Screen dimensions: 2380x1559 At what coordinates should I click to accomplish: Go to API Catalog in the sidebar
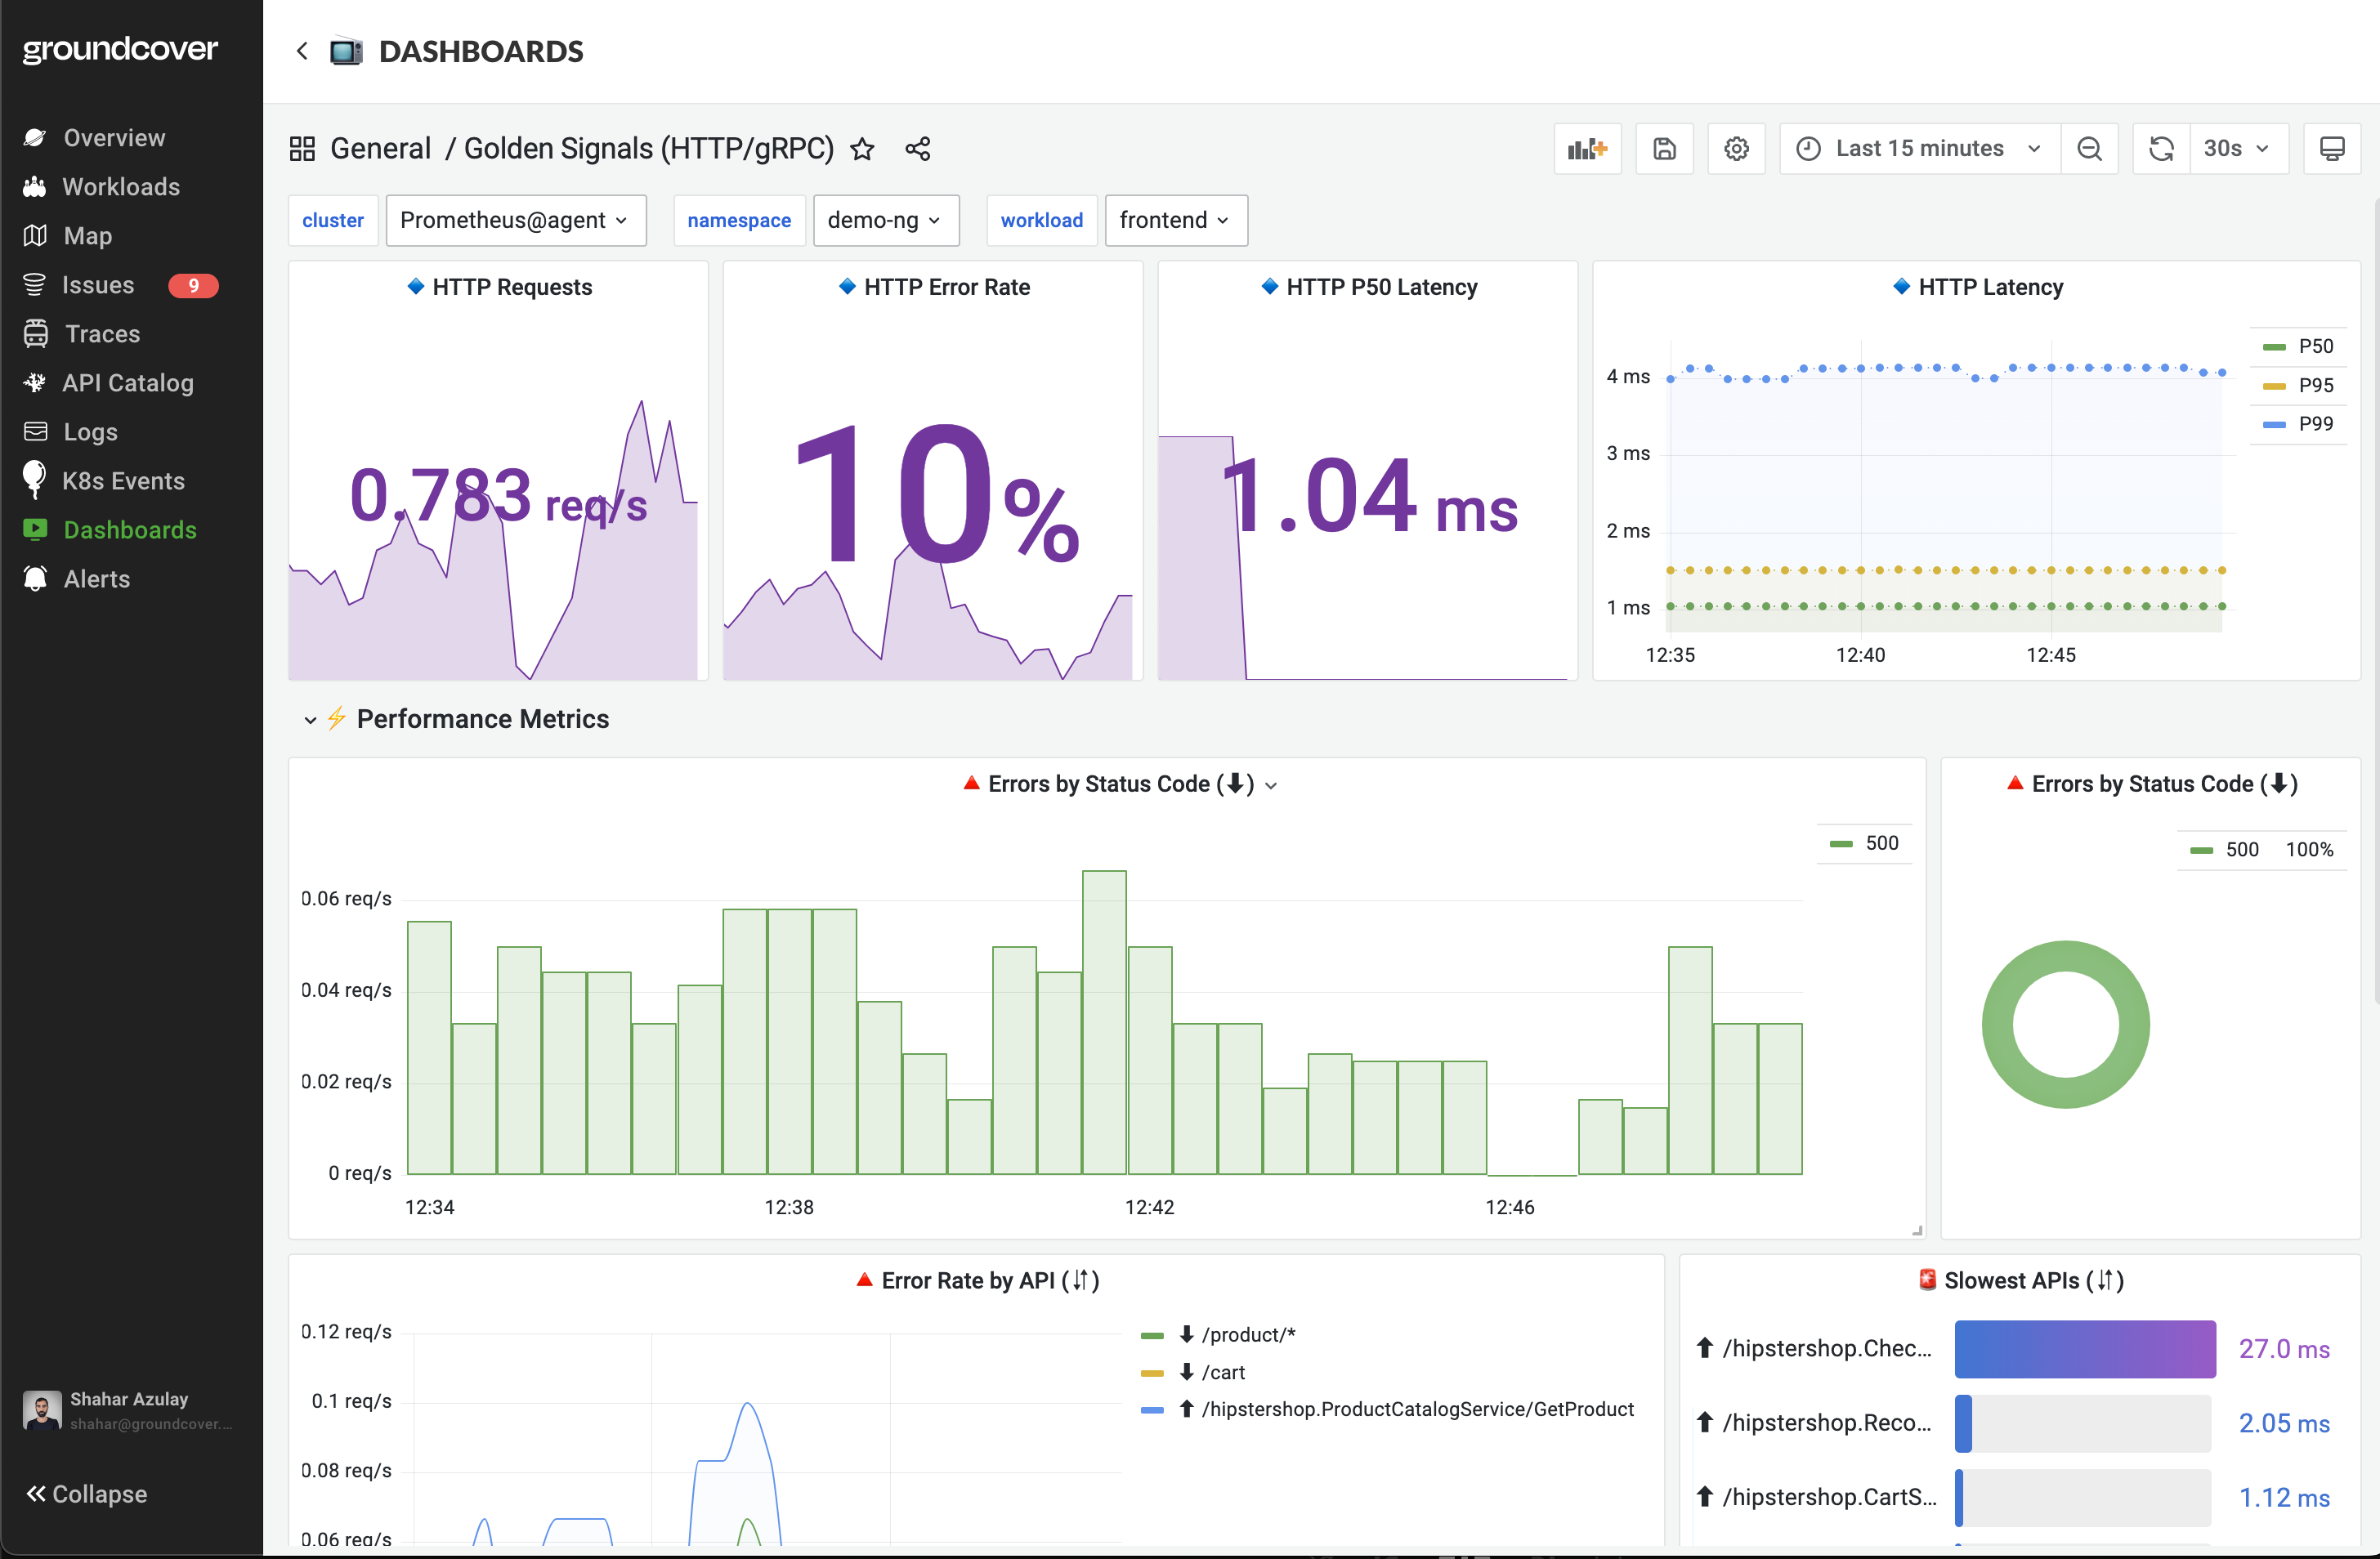tap(127, 383)
